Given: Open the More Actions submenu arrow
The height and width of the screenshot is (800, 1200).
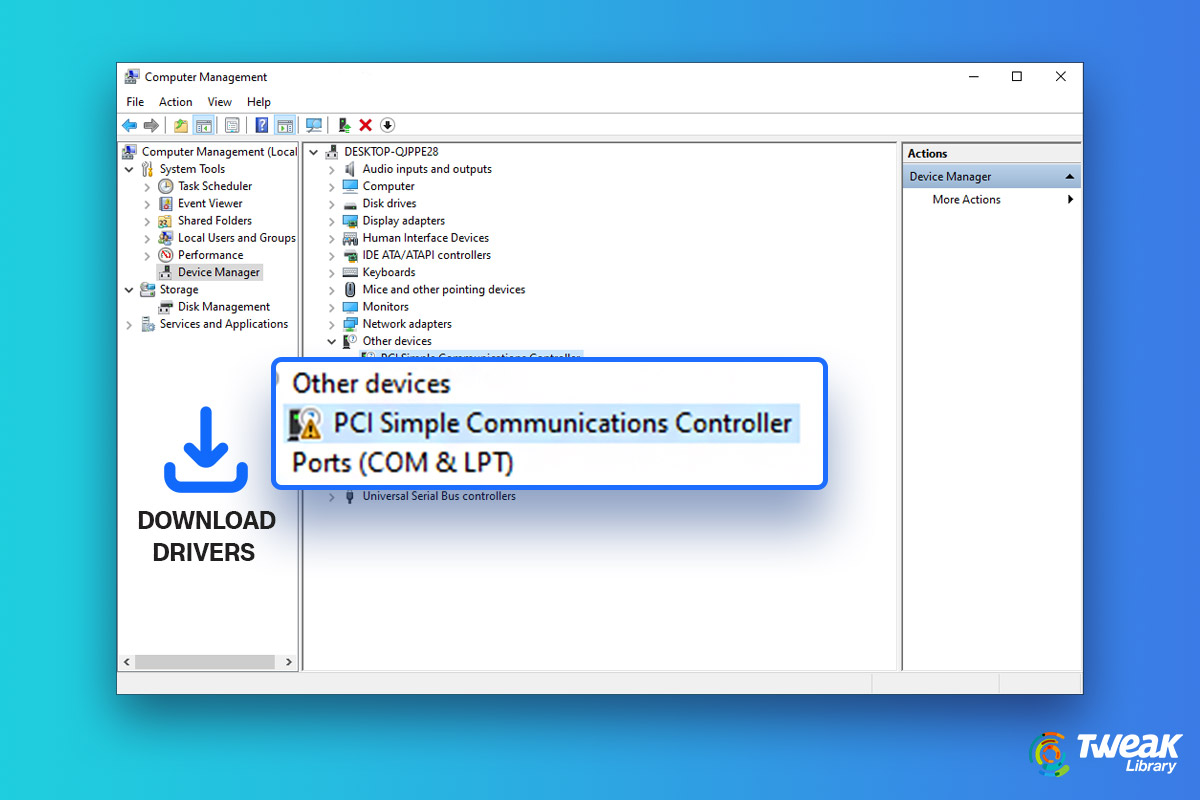Looking at the screenshot, I should [1071, 199].
